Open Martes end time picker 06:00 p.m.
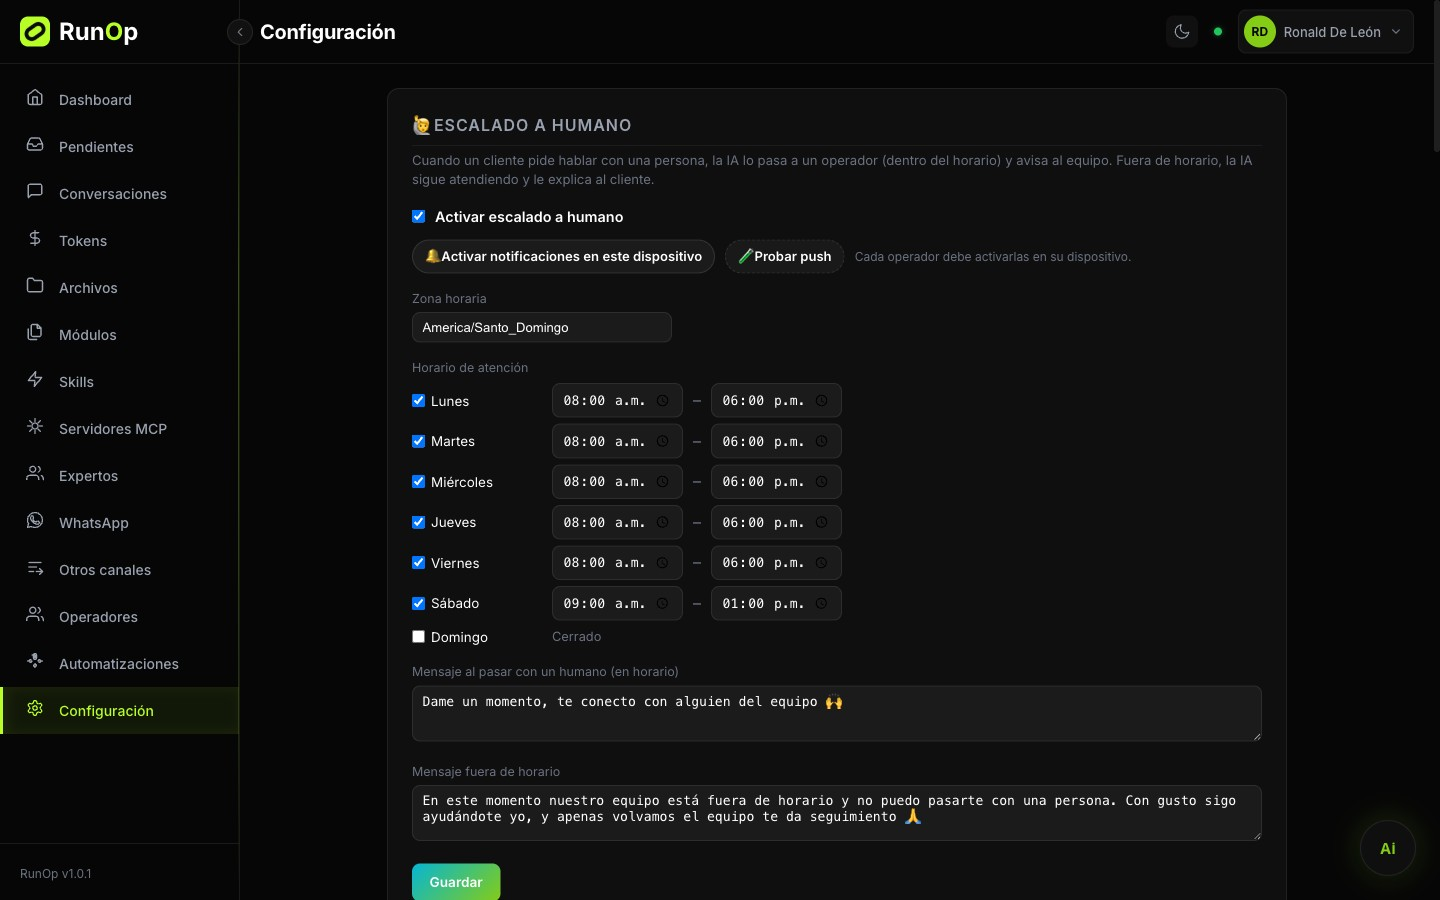The width and height of the screenshot is (1440, 900). click(x=776, y=441)
